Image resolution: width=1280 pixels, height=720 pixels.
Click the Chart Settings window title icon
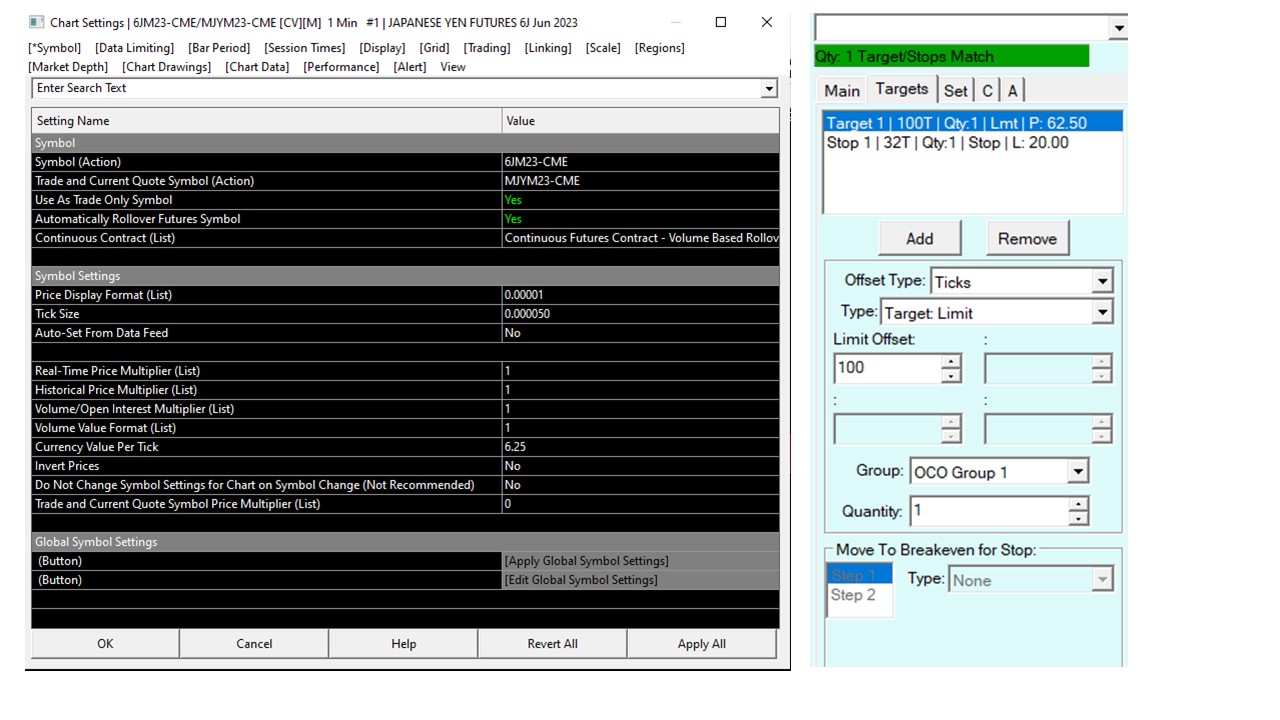pos(37,22)
